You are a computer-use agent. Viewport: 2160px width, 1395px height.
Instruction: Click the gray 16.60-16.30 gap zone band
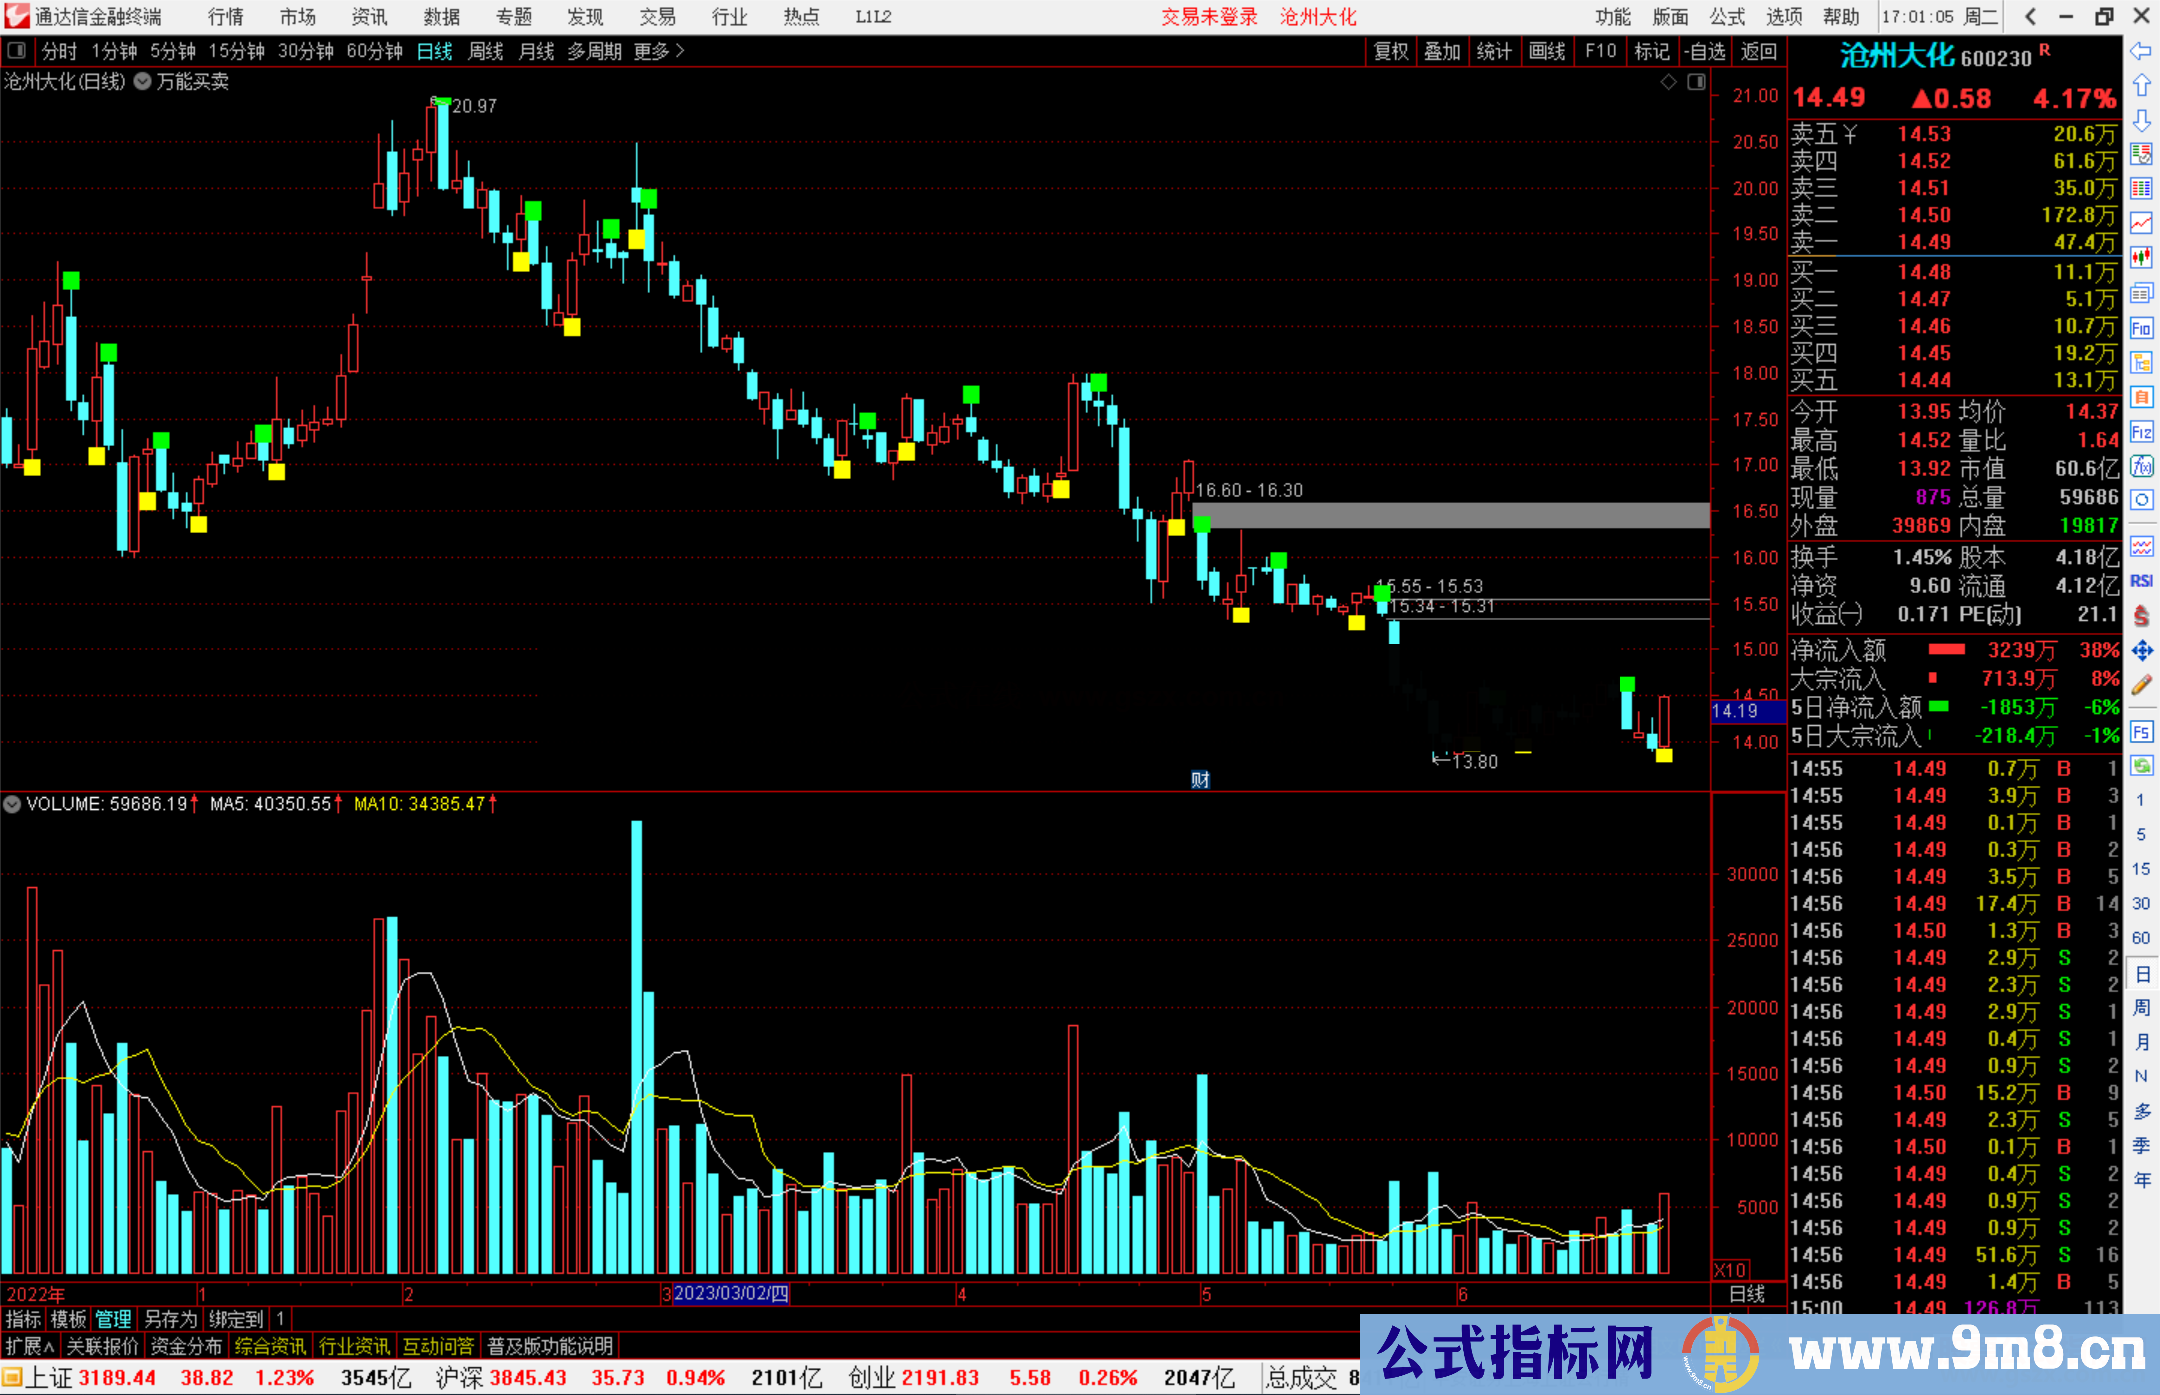(x=1450, y=515)
